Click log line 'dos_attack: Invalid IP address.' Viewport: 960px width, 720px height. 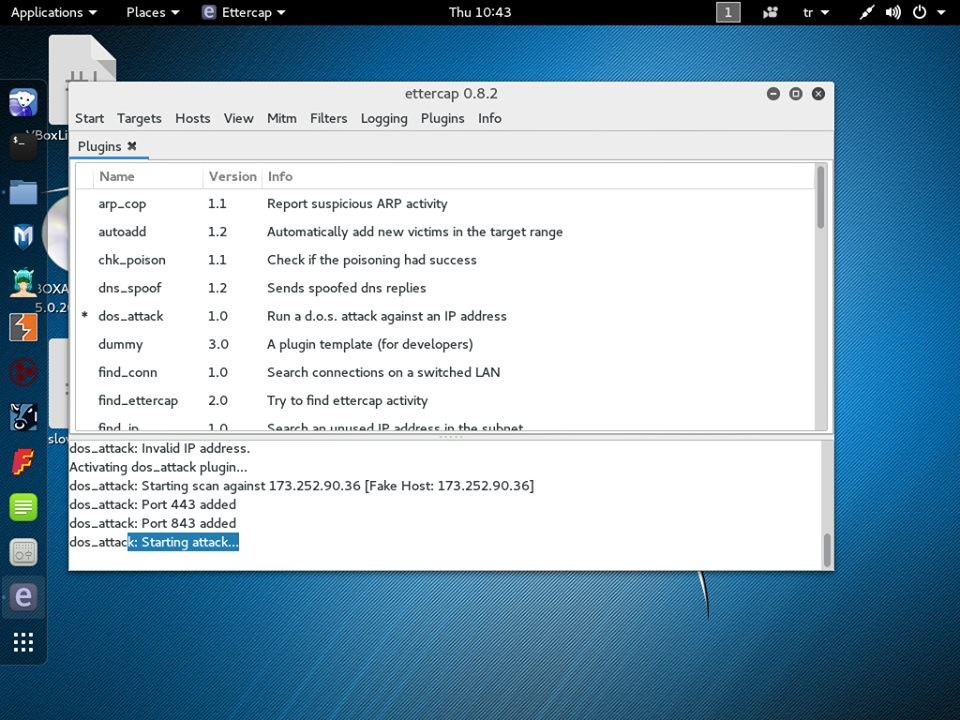160,448
